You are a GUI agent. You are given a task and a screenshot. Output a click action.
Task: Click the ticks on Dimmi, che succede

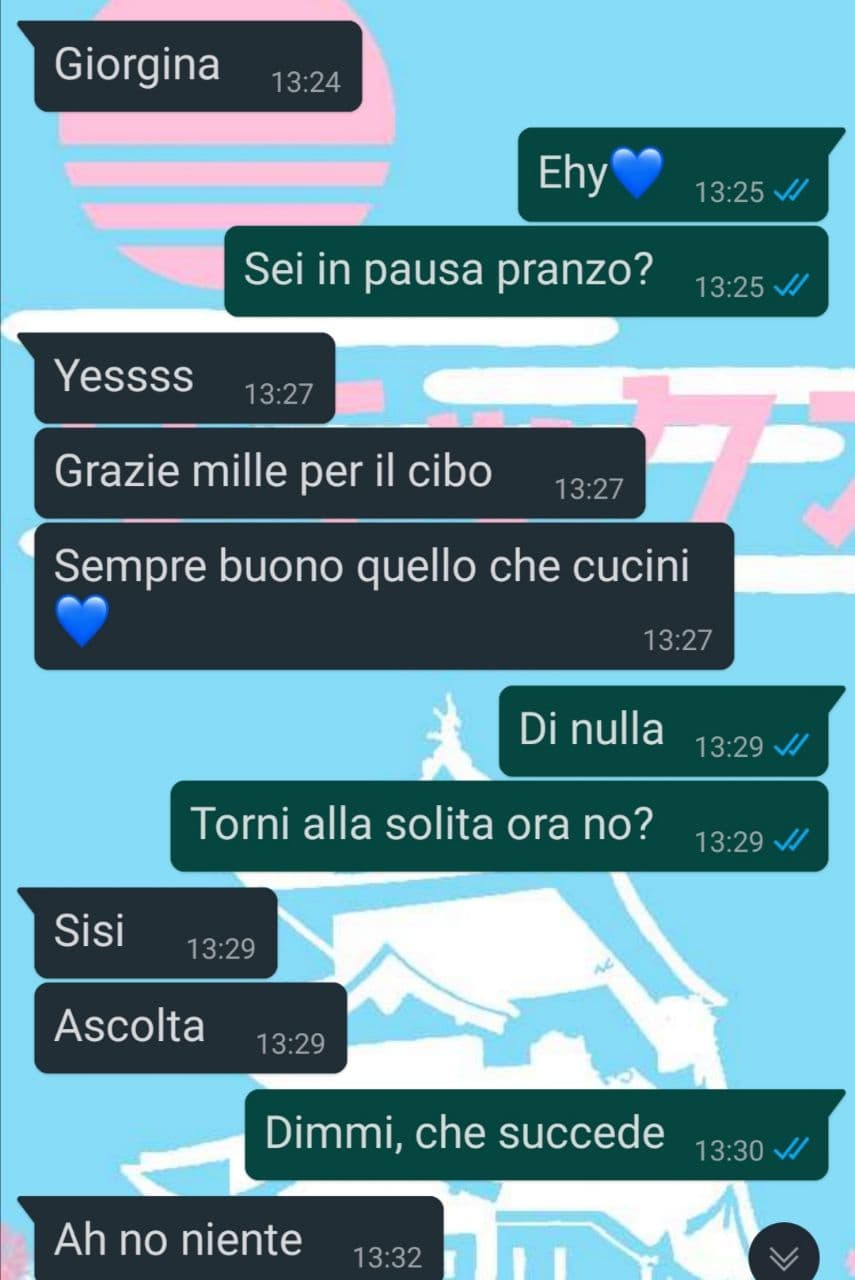tap(792, 1150)
